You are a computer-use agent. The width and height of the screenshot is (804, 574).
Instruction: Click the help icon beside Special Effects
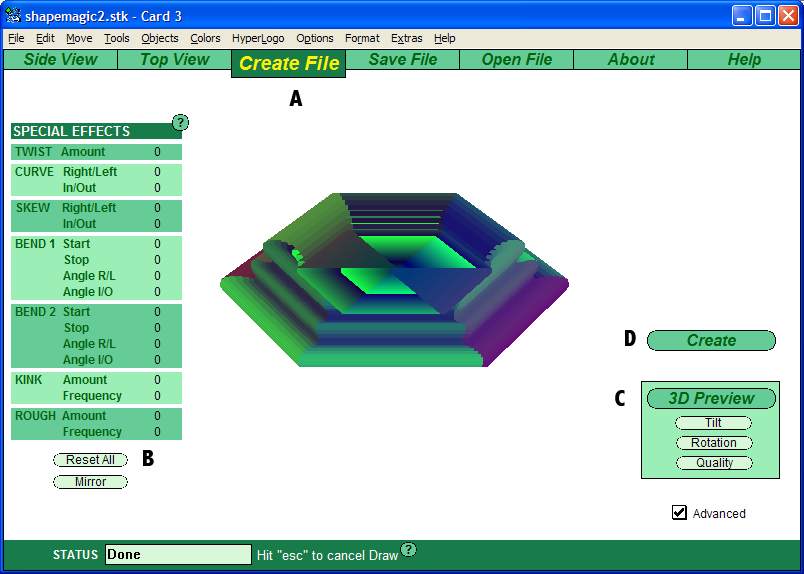pyautogui.click(x=180, y=123)
